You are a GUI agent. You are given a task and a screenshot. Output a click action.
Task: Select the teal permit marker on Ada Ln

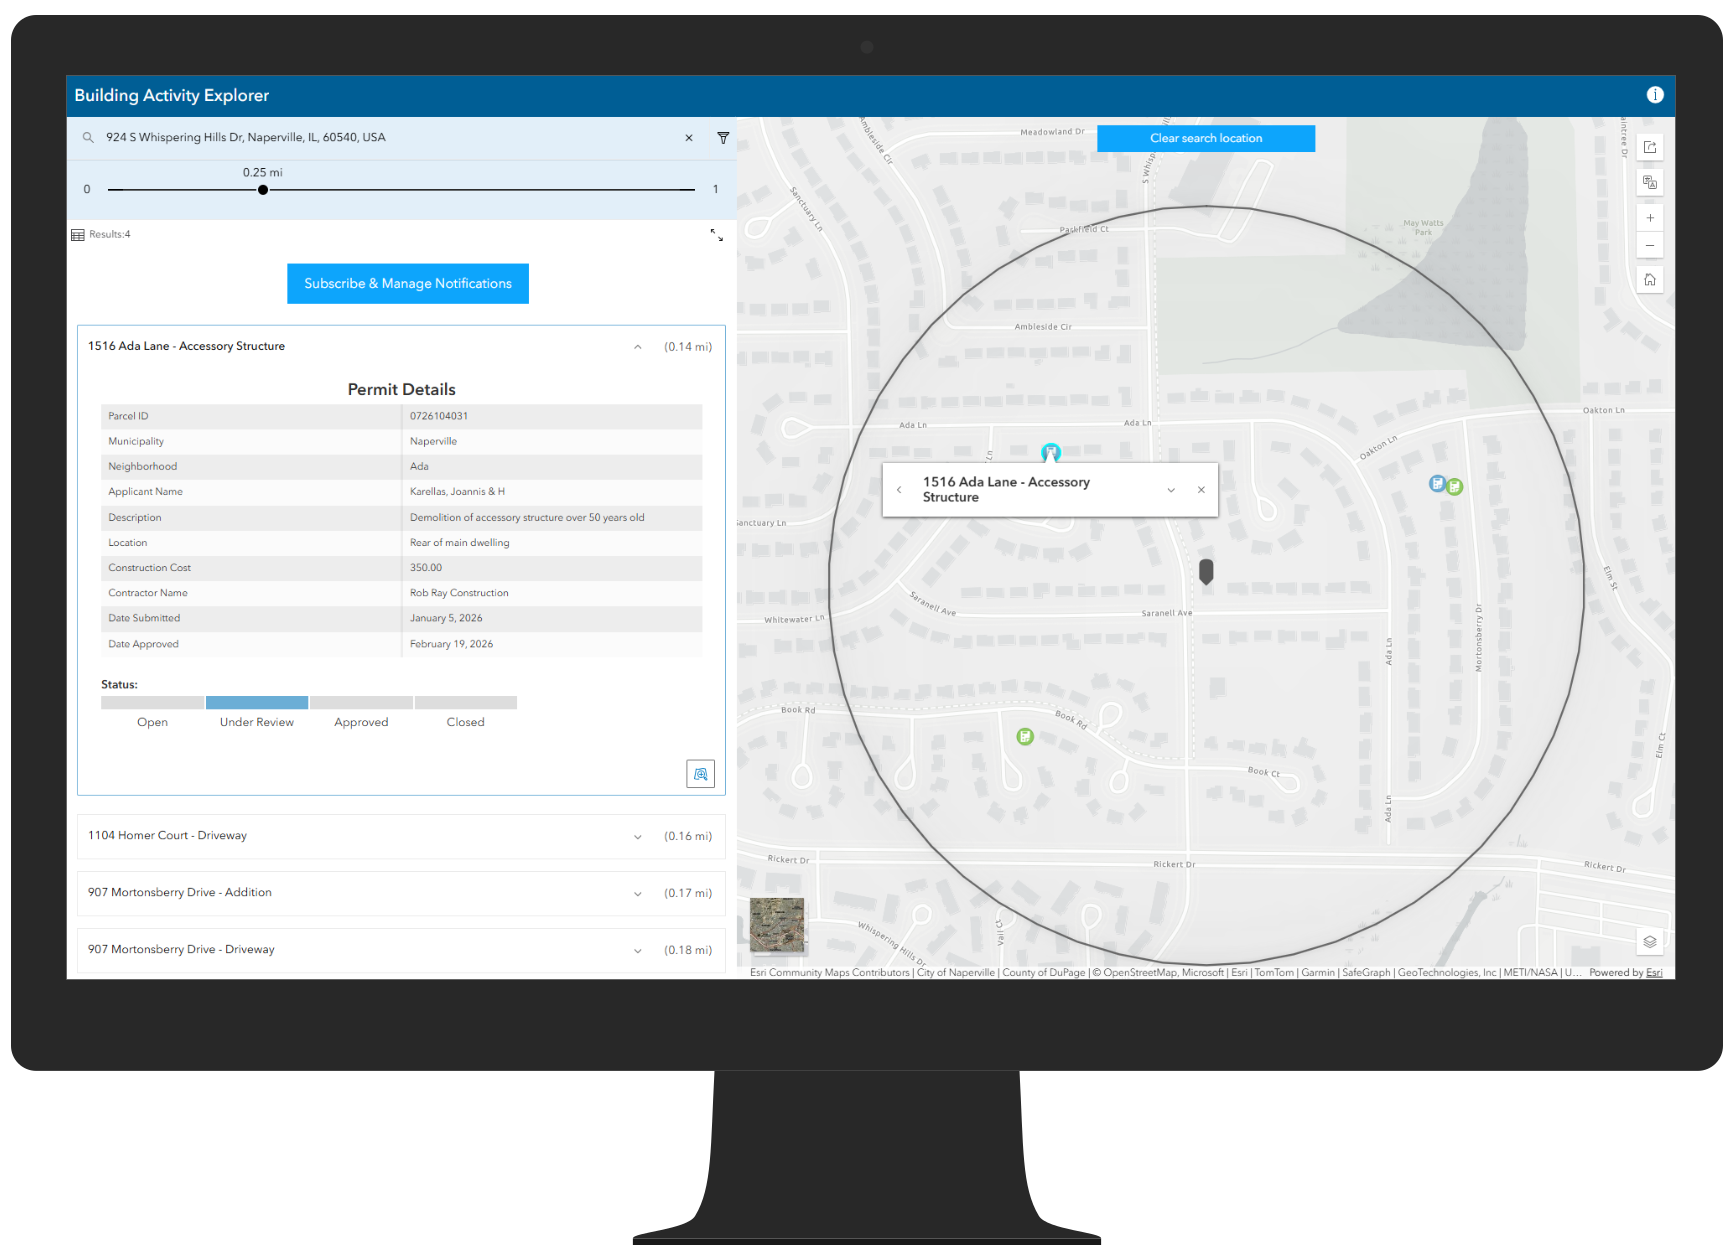tap(1050, 452)
